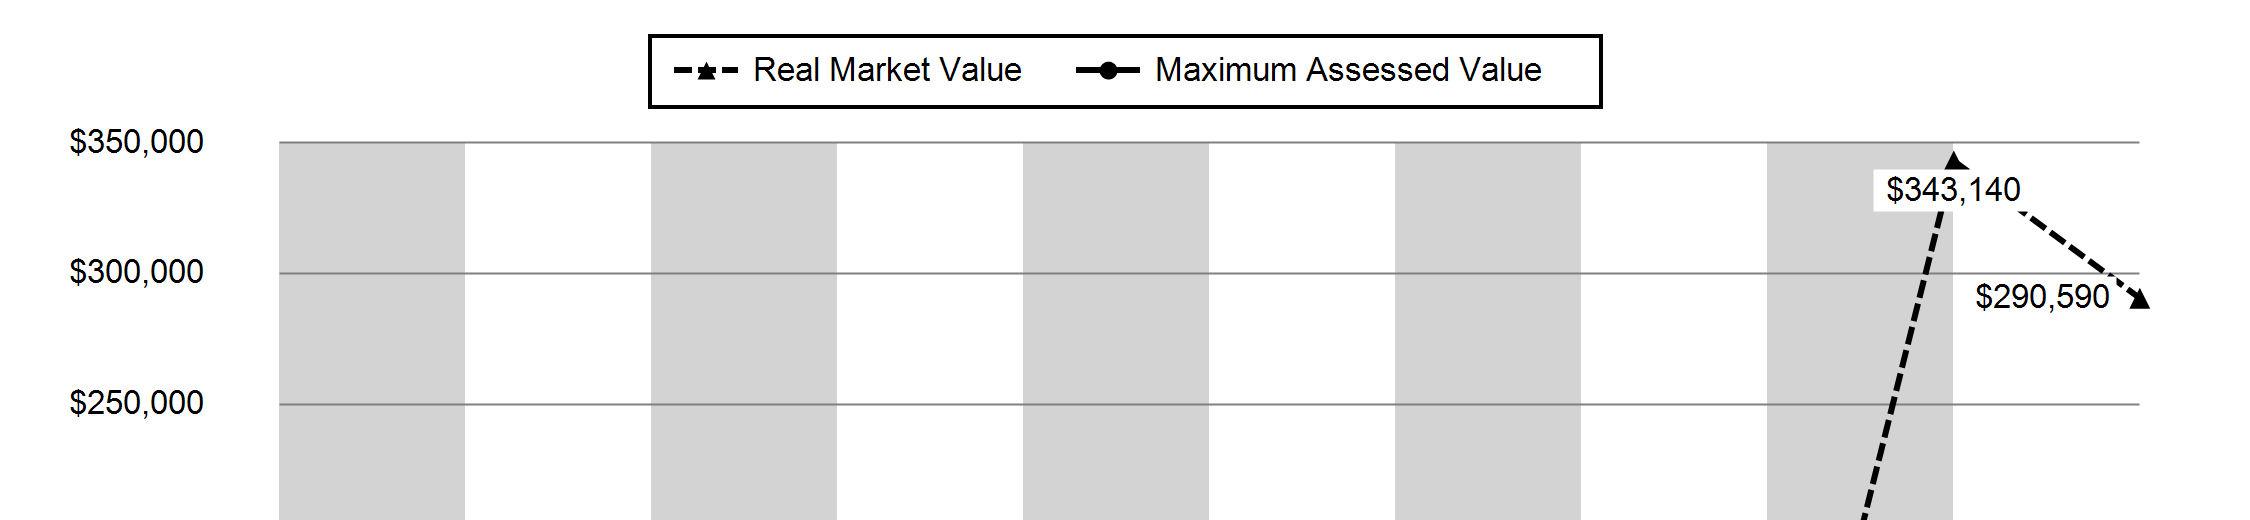Toggle the Real Market Value series via legend text
Screen dimensions: 2250x520
887,70
